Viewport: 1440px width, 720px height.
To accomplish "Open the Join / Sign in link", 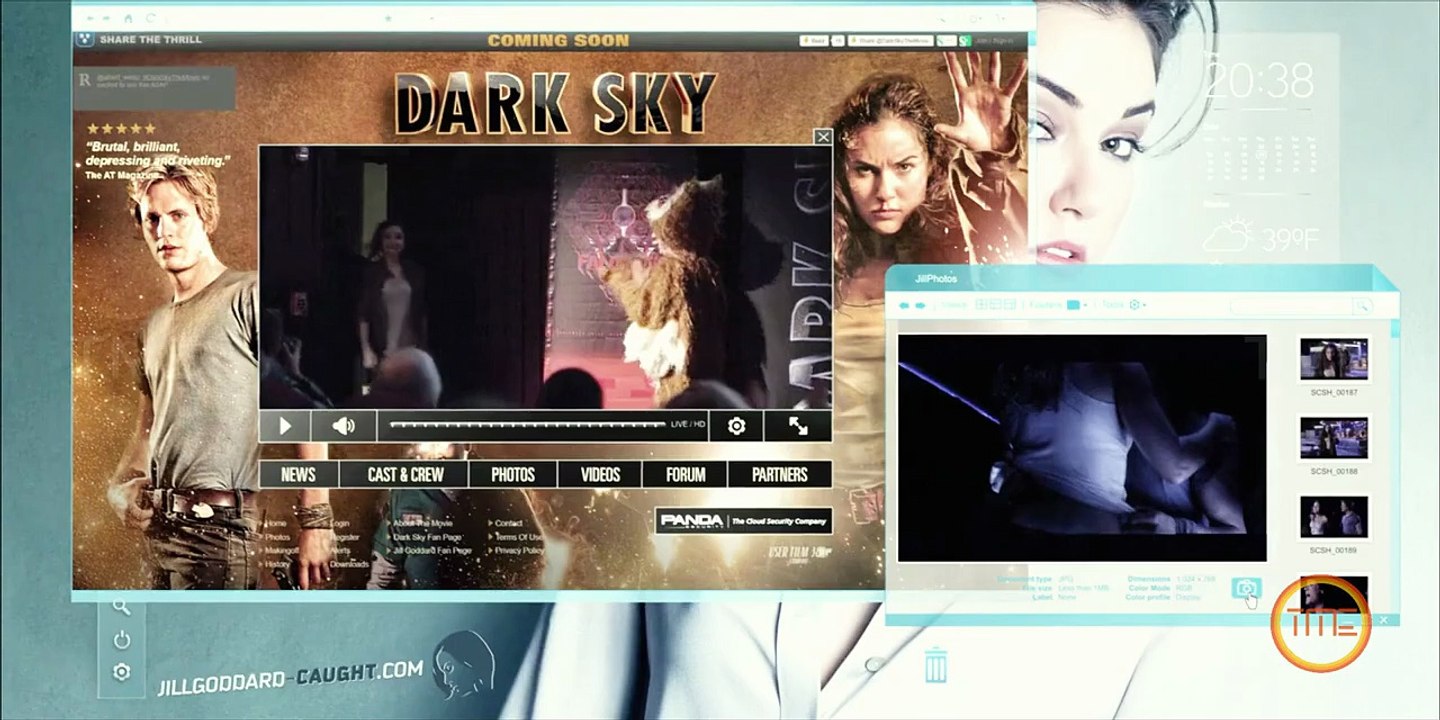I will pyautogui.click(x=995, y=41).
